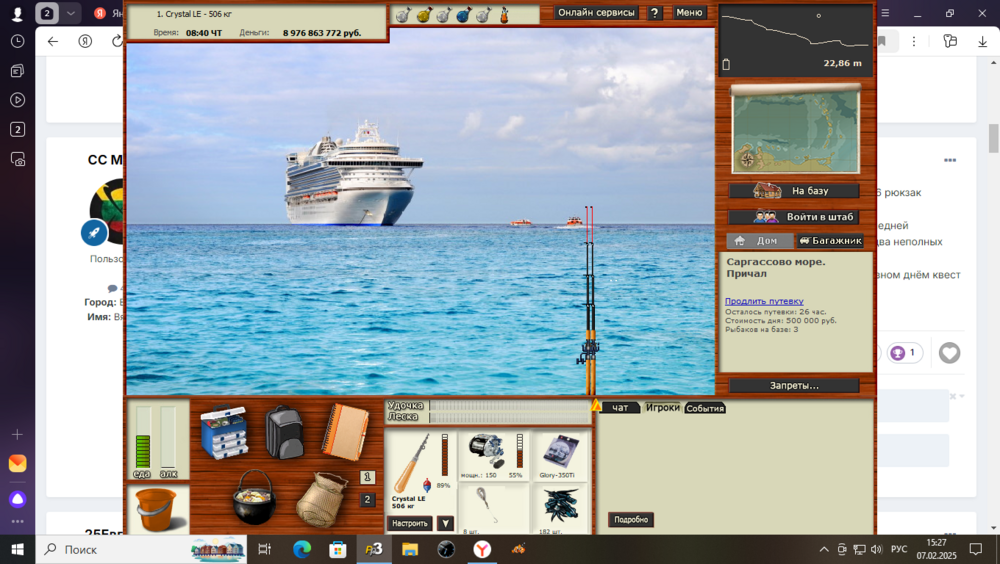Screen dimensions: 1000x564
Task: Click the Продлить путевку link
Action: 764,301
